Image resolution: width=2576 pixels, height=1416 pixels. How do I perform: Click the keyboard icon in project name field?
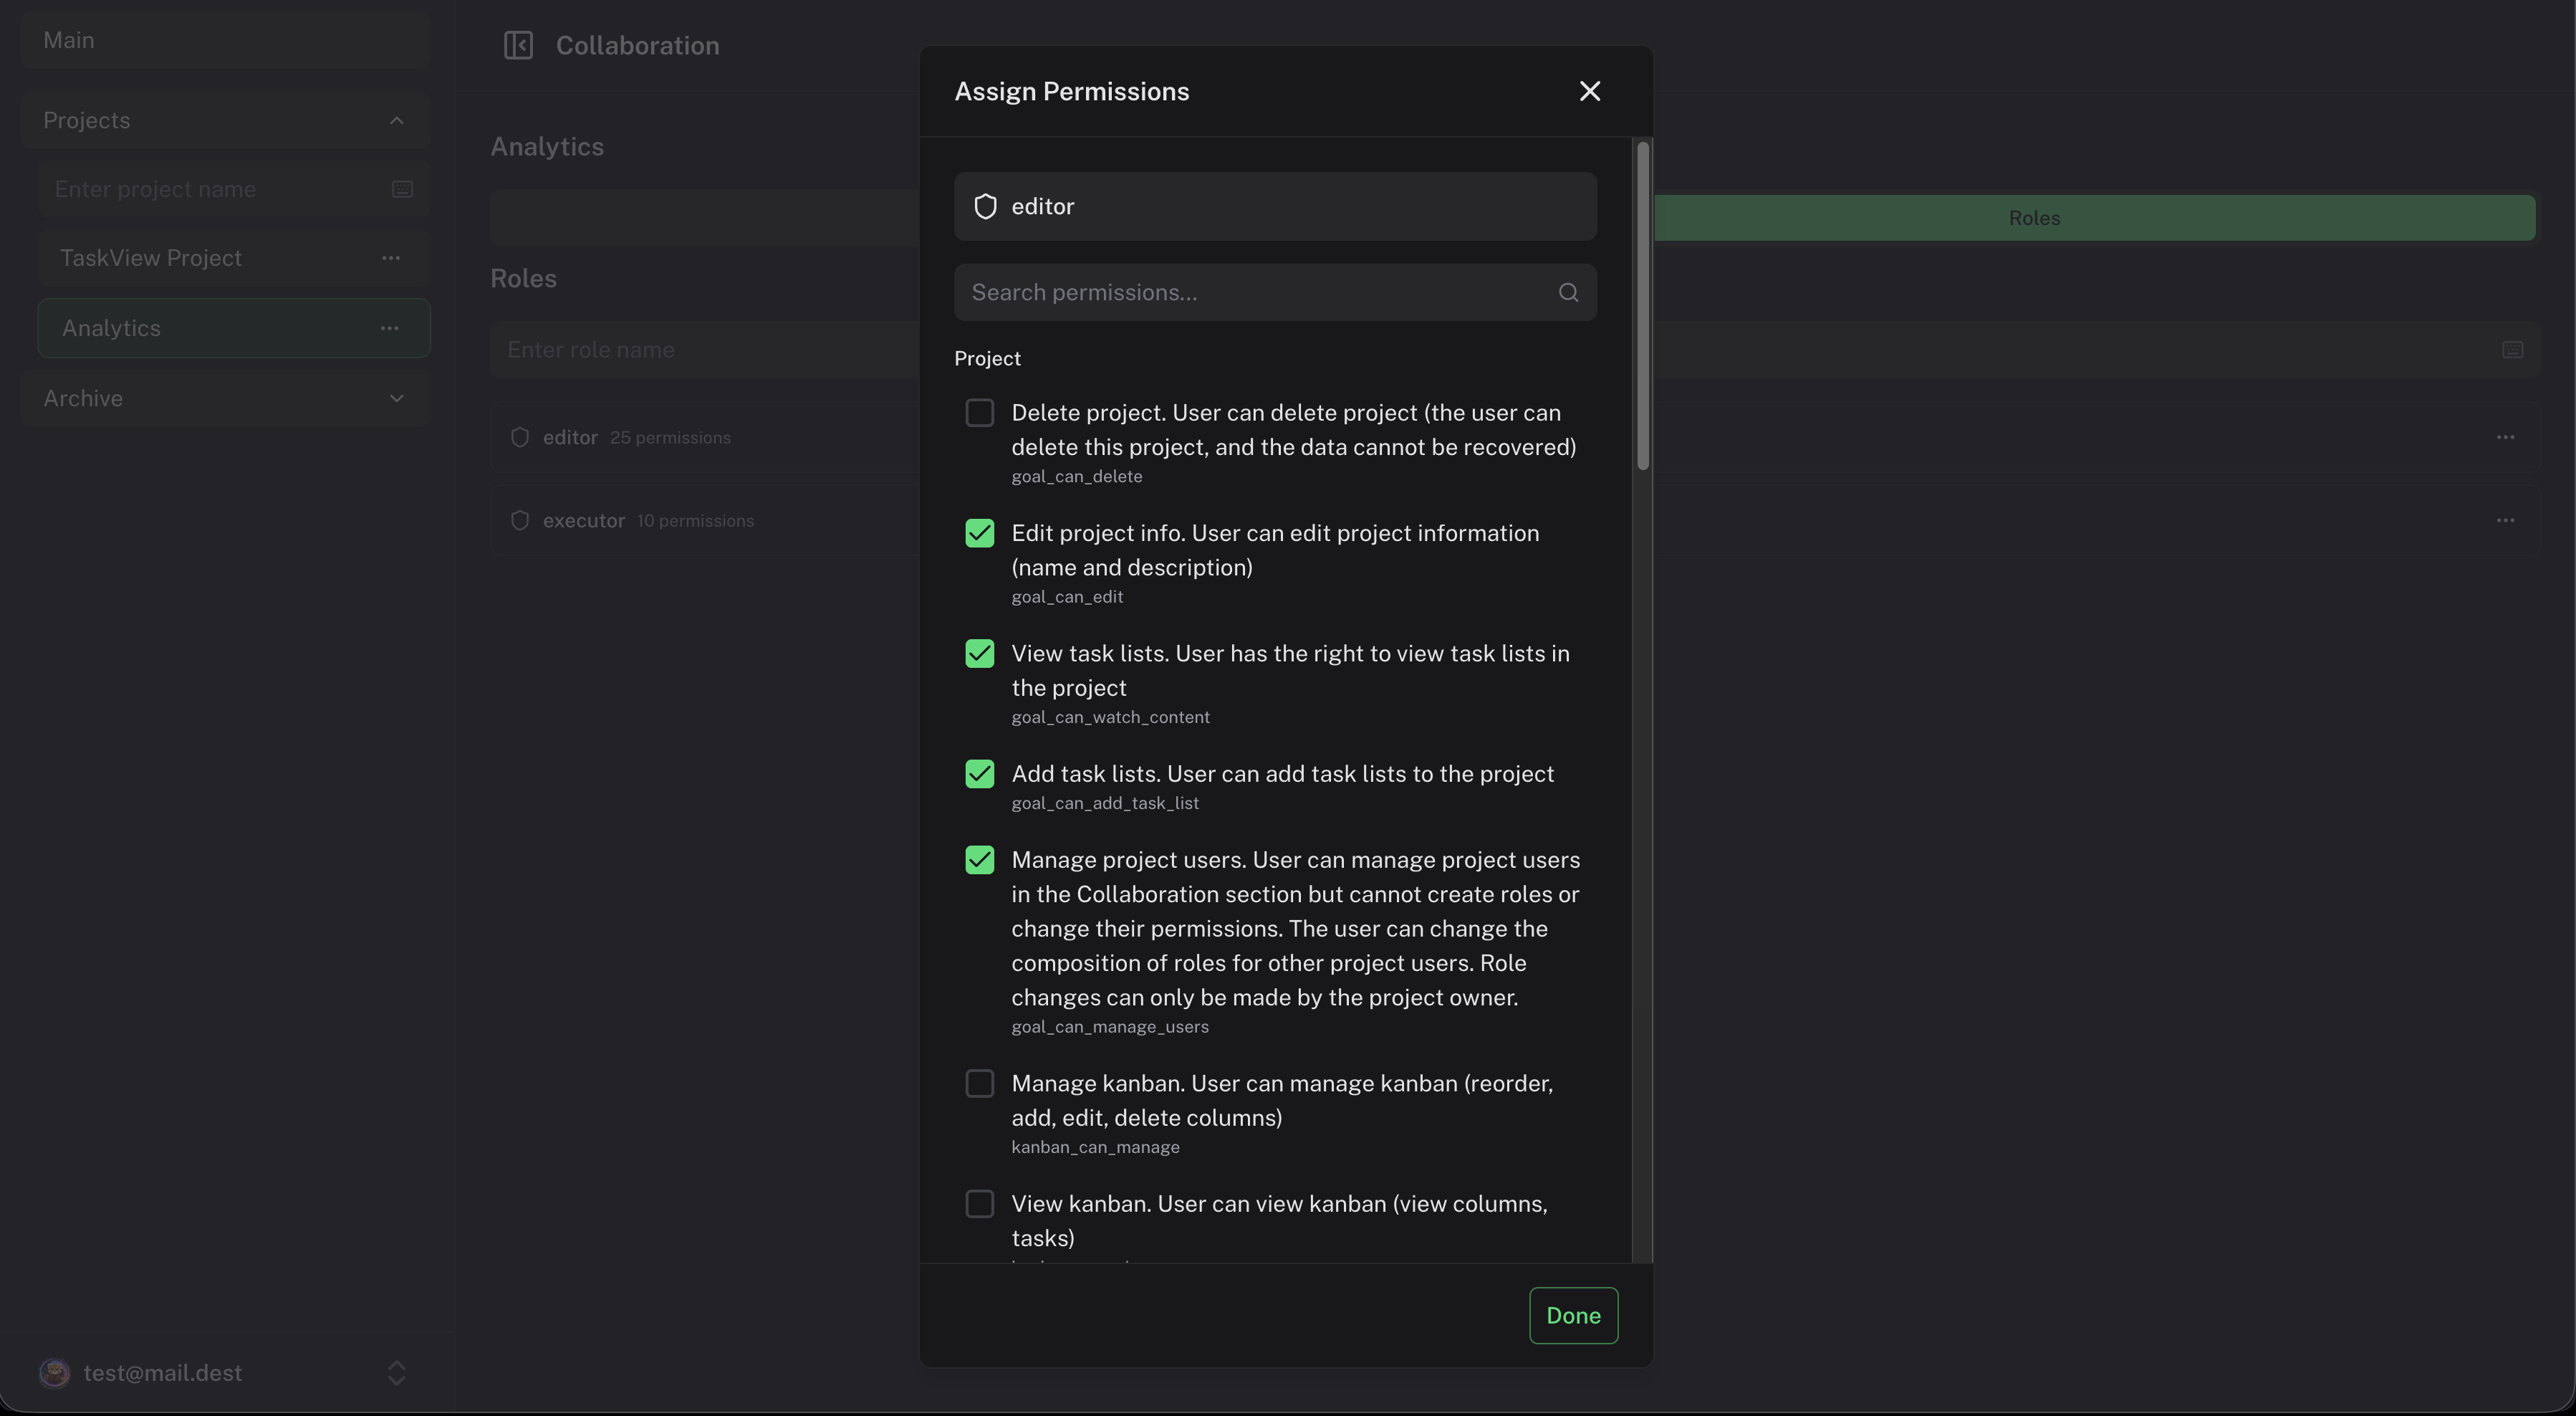402,188
